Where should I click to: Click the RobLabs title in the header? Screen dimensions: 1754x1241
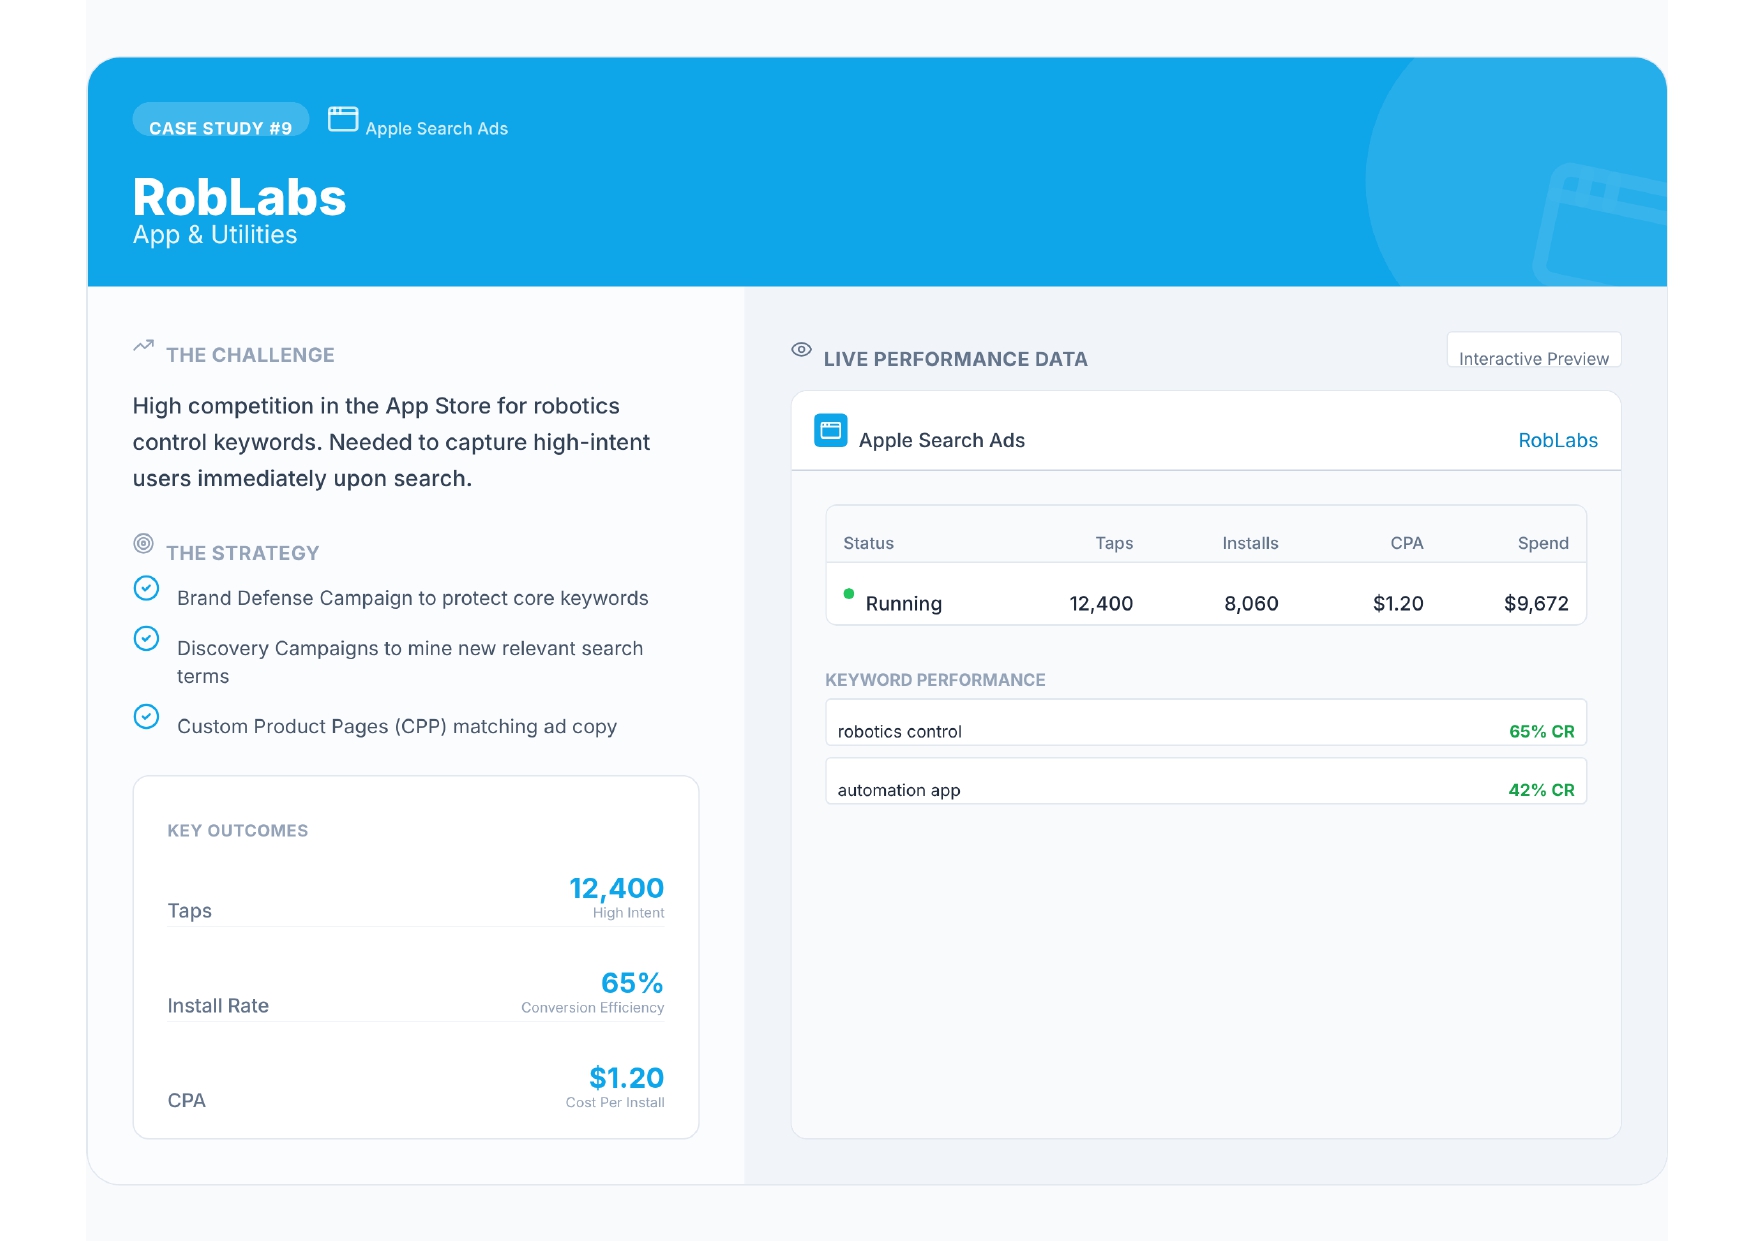[x=239, y=197]
